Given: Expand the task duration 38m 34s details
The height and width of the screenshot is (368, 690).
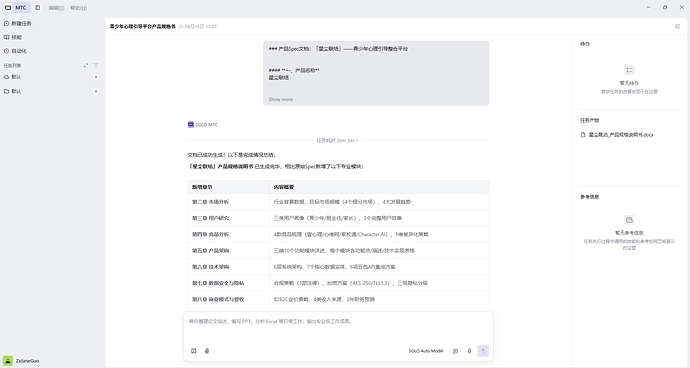Looking at the screenshot, I should pos(337,141).
